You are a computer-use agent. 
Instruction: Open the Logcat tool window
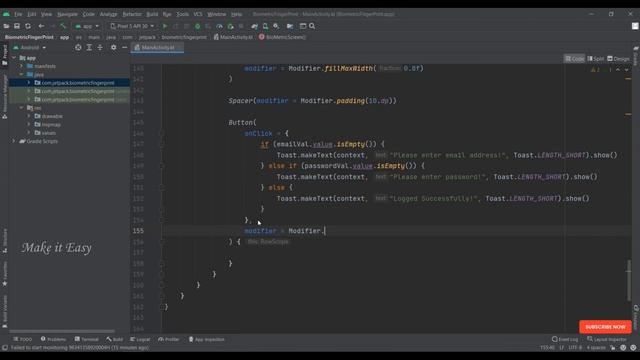click(140, 339)
